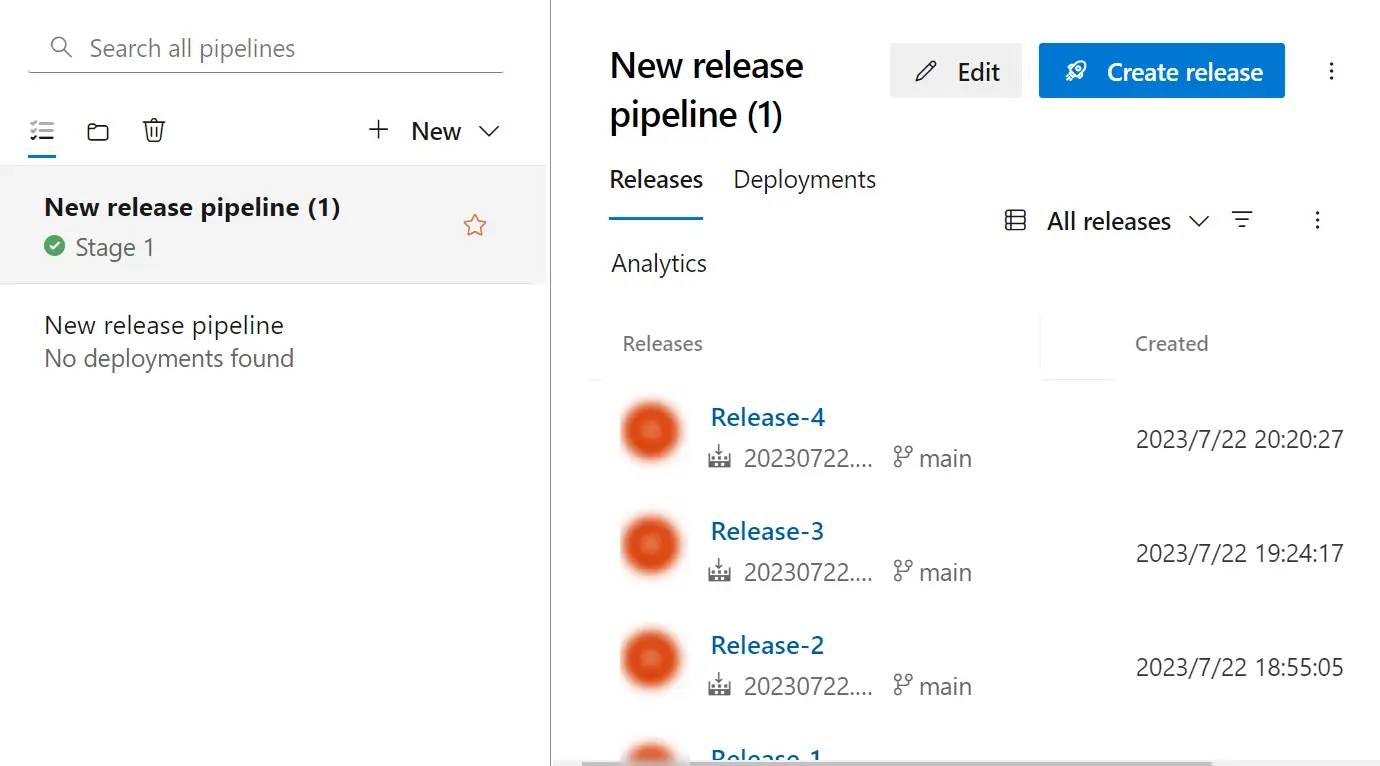Click the trash bin deleted pipelines icon
Image resolution: width=1380 pixels, height=766 pixels.
point(154,131)
